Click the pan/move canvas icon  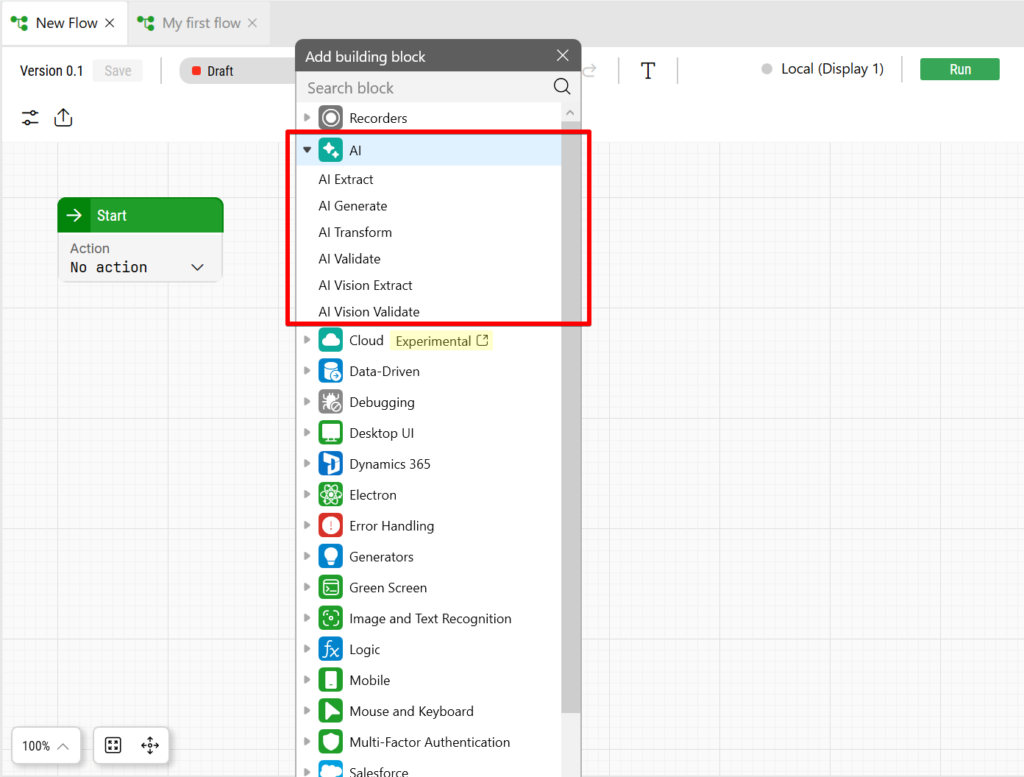pos(150,745)
